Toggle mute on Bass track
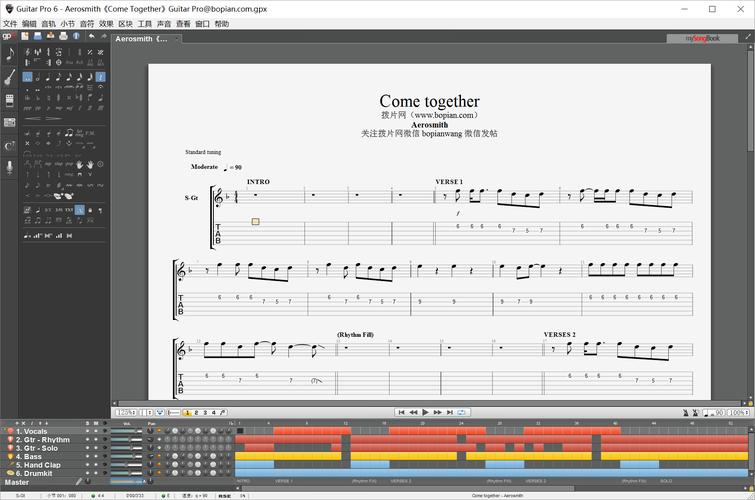This screenshot has height=500, width=755. click(x=95, y=456)
